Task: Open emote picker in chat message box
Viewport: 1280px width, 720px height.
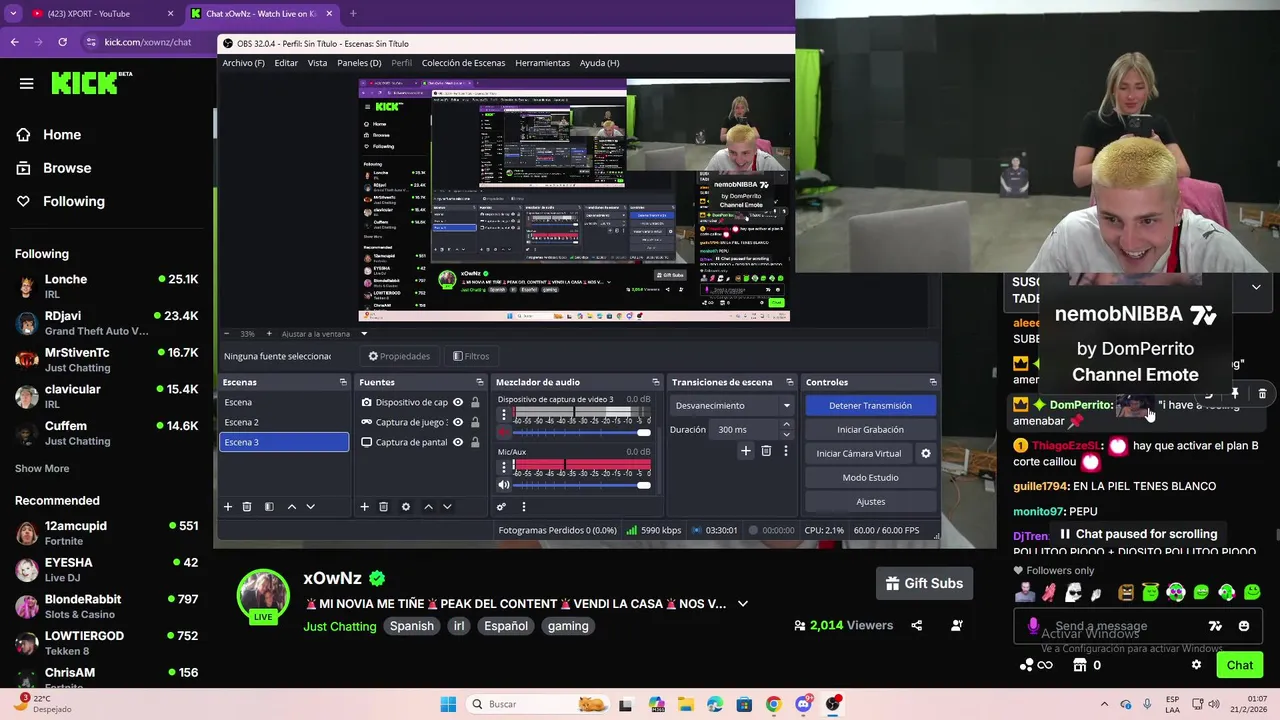Action: point(1244,626)
